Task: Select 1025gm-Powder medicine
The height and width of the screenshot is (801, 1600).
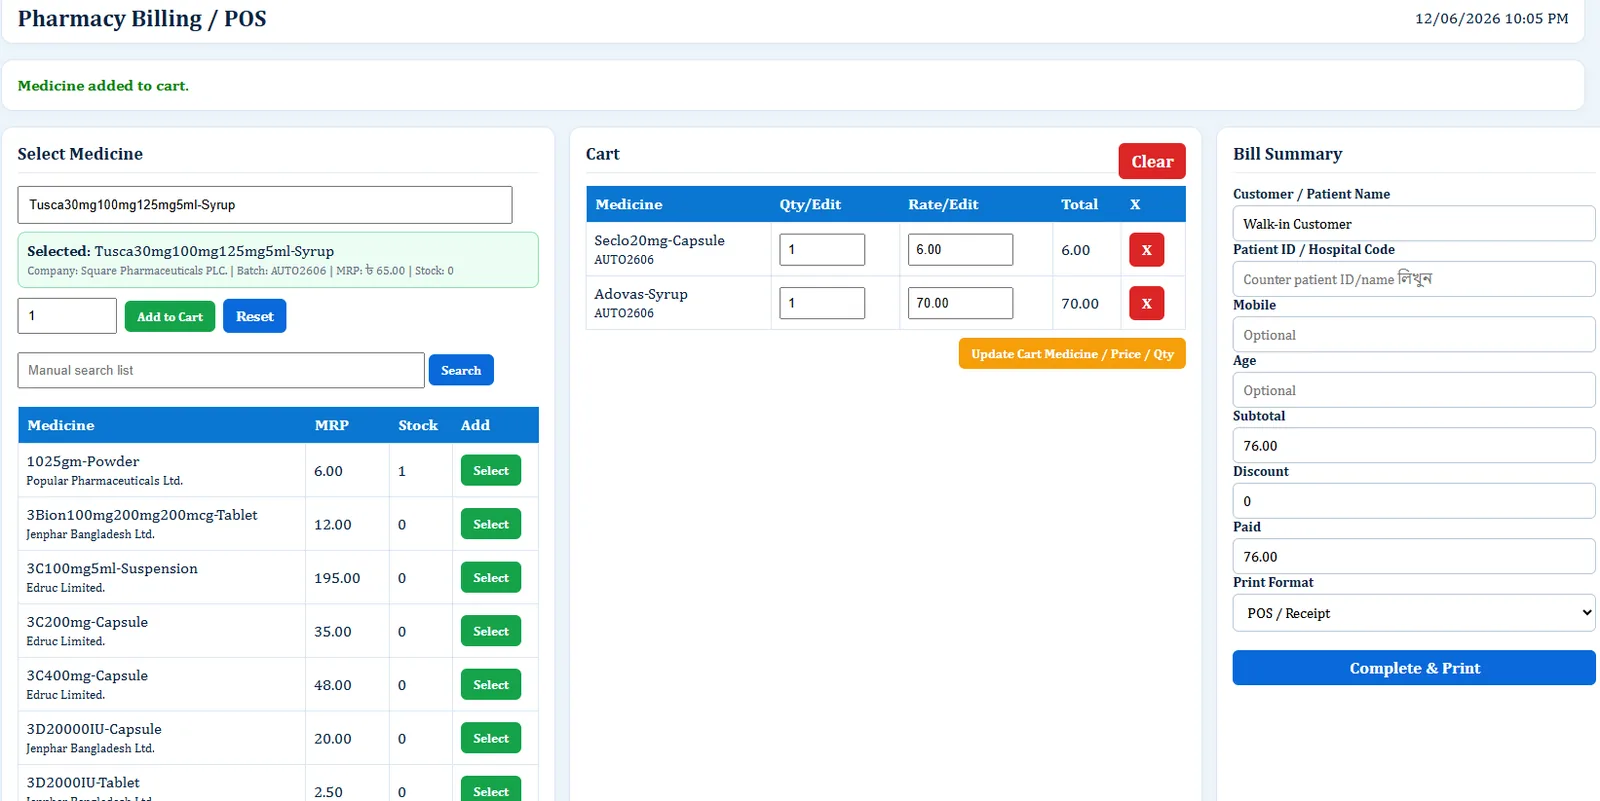Action: click(x=491, y=470)
